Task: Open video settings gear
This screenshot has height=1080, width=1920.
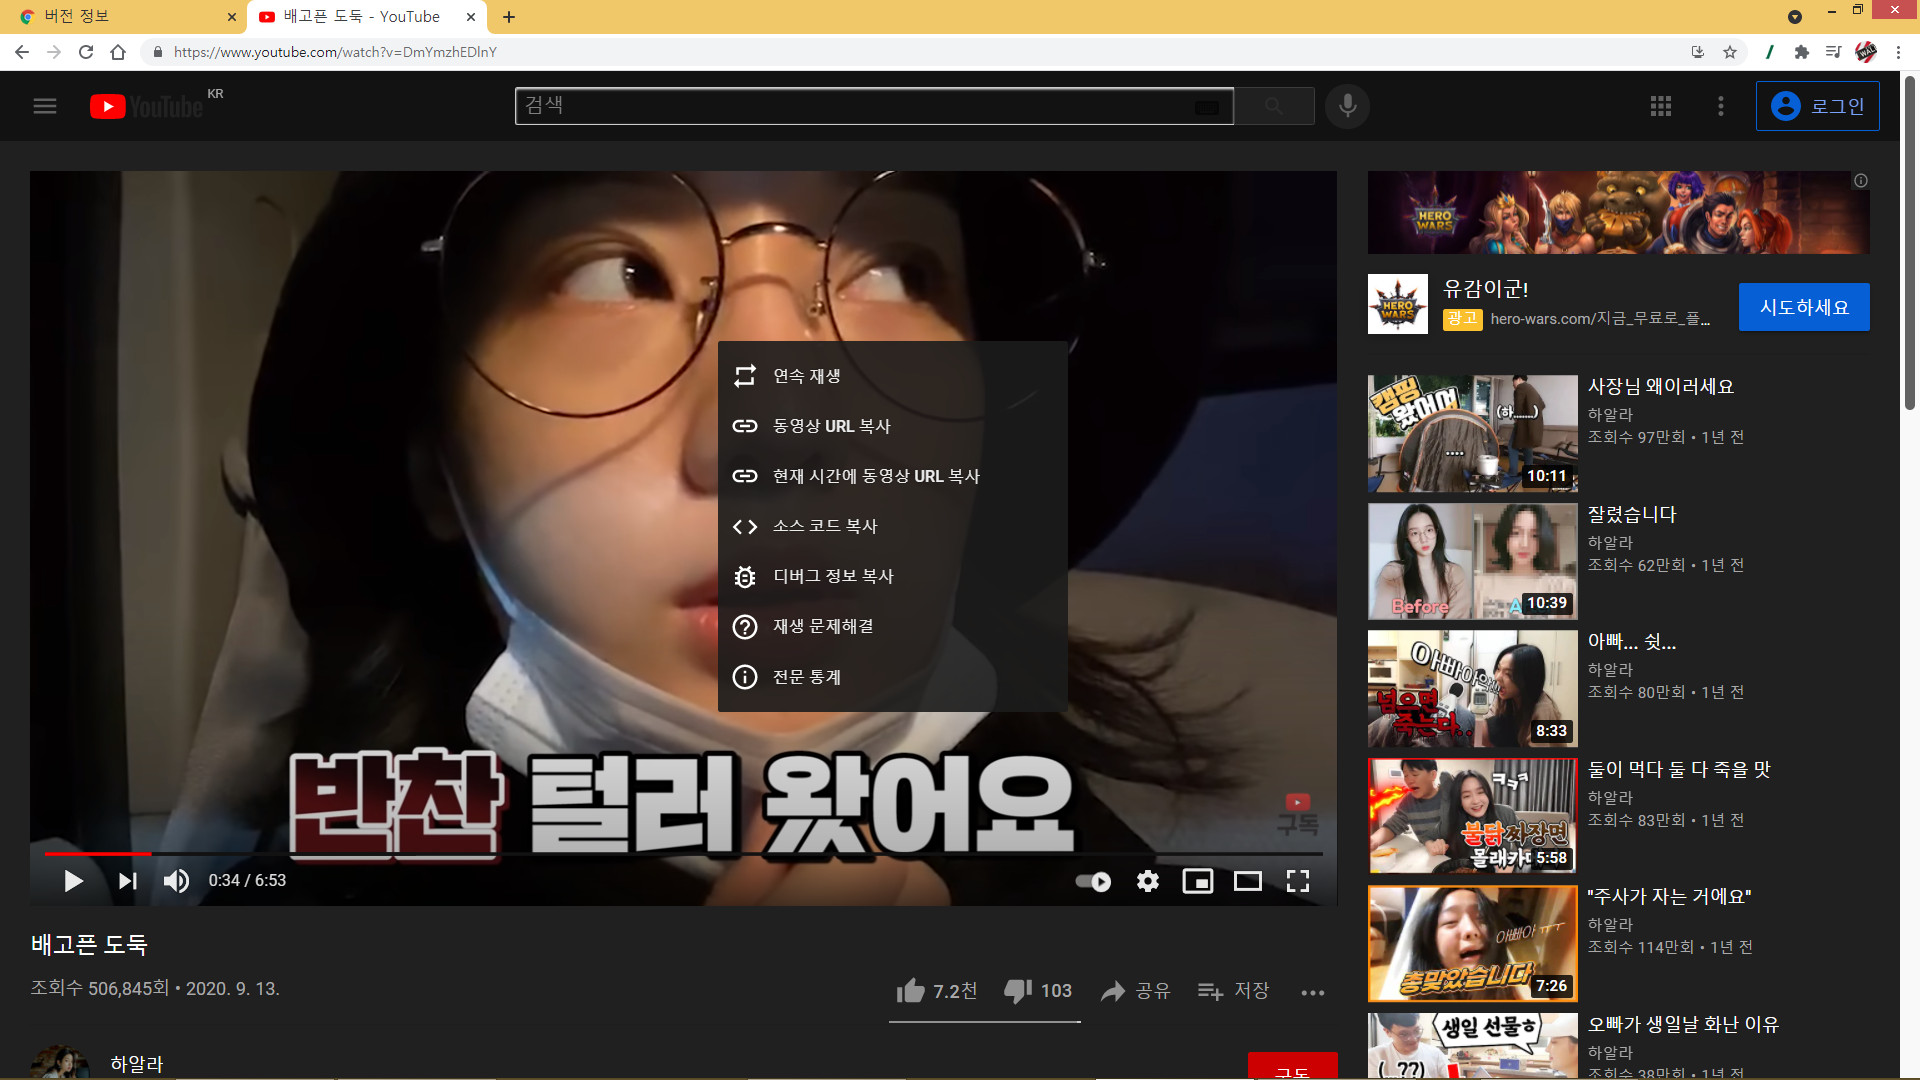Action: (1147, 881)
